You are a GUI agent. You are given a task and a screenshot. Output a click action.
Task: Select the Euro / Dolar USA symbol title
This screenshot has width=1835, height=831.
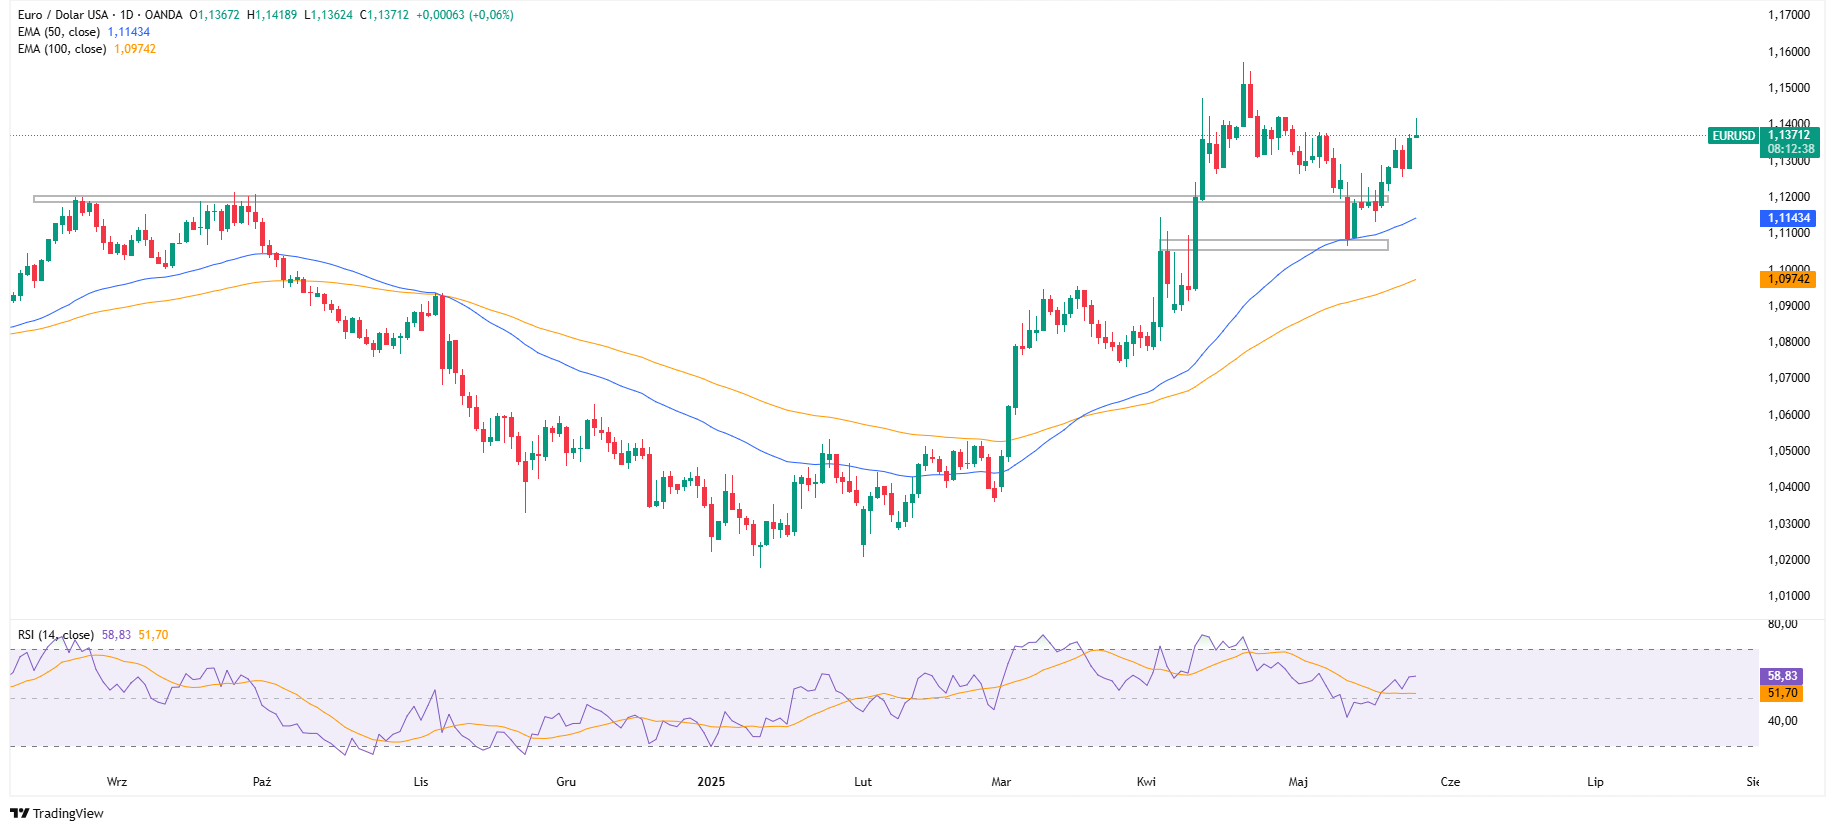[x=63, y=15]
